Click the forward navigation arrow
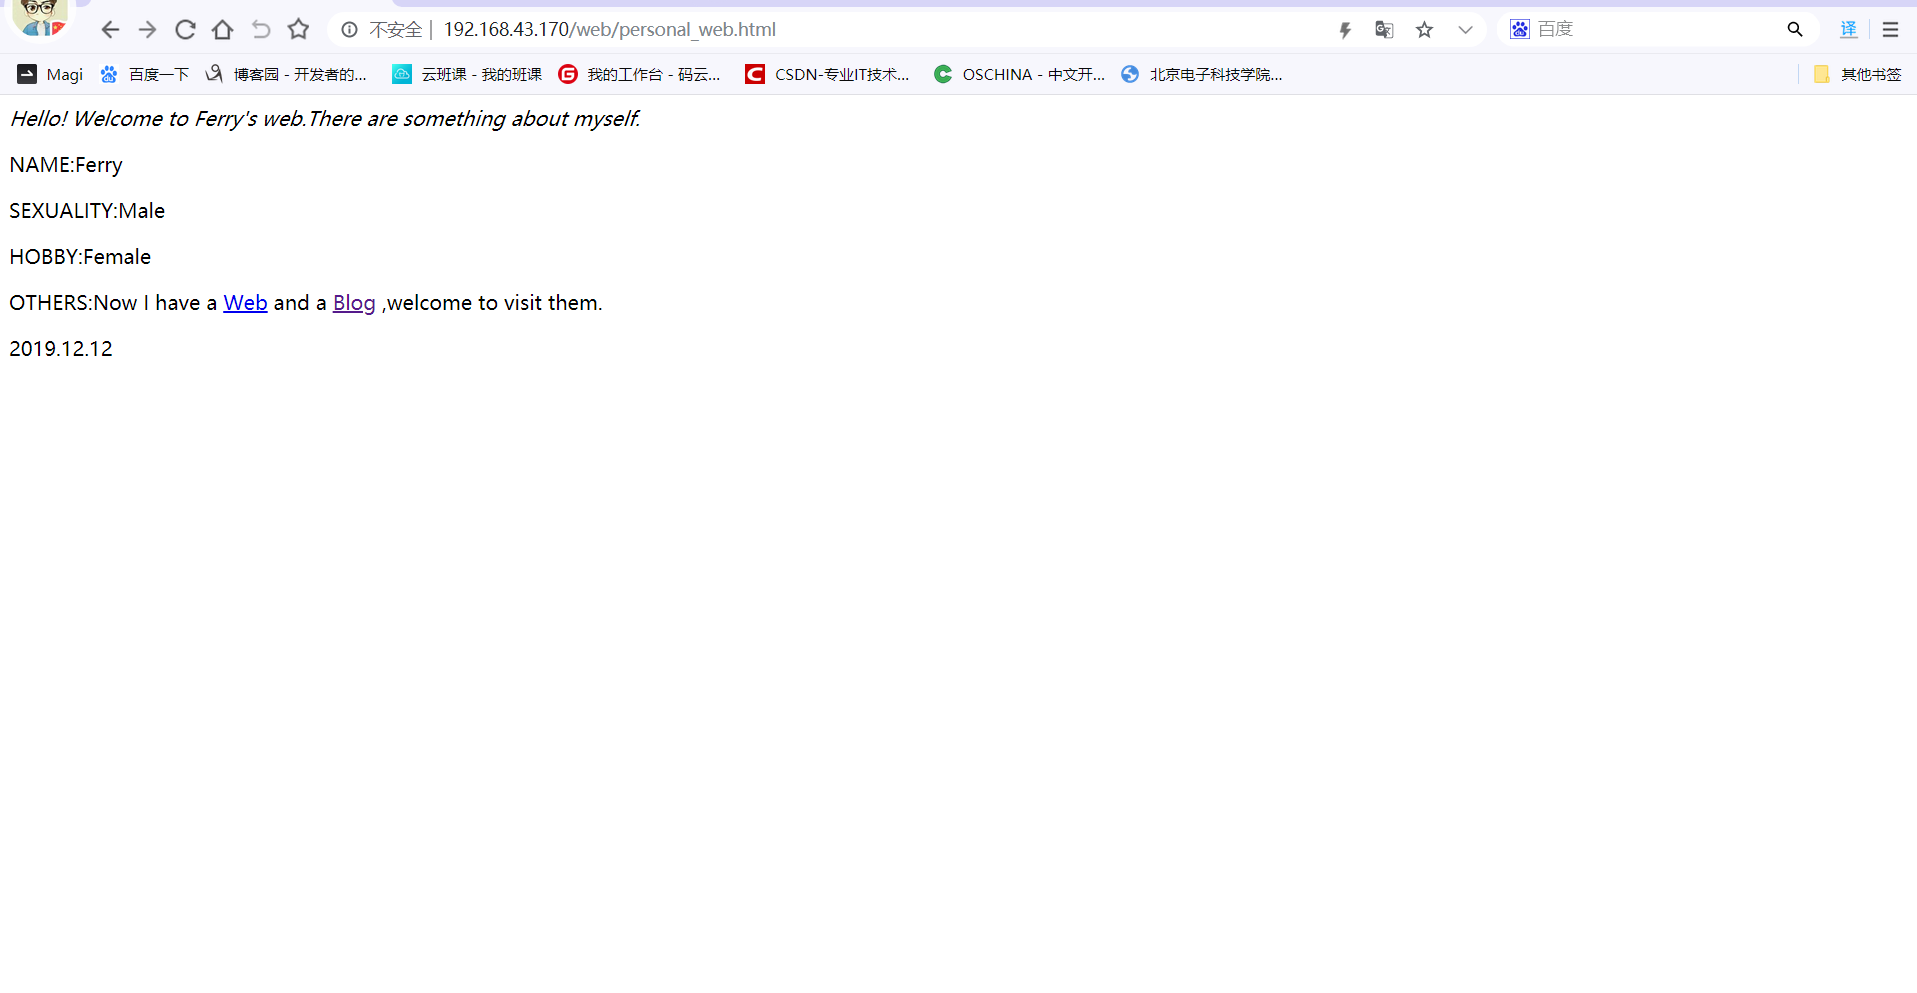Viewport: 1917px width, 993px height. [147, 30]
